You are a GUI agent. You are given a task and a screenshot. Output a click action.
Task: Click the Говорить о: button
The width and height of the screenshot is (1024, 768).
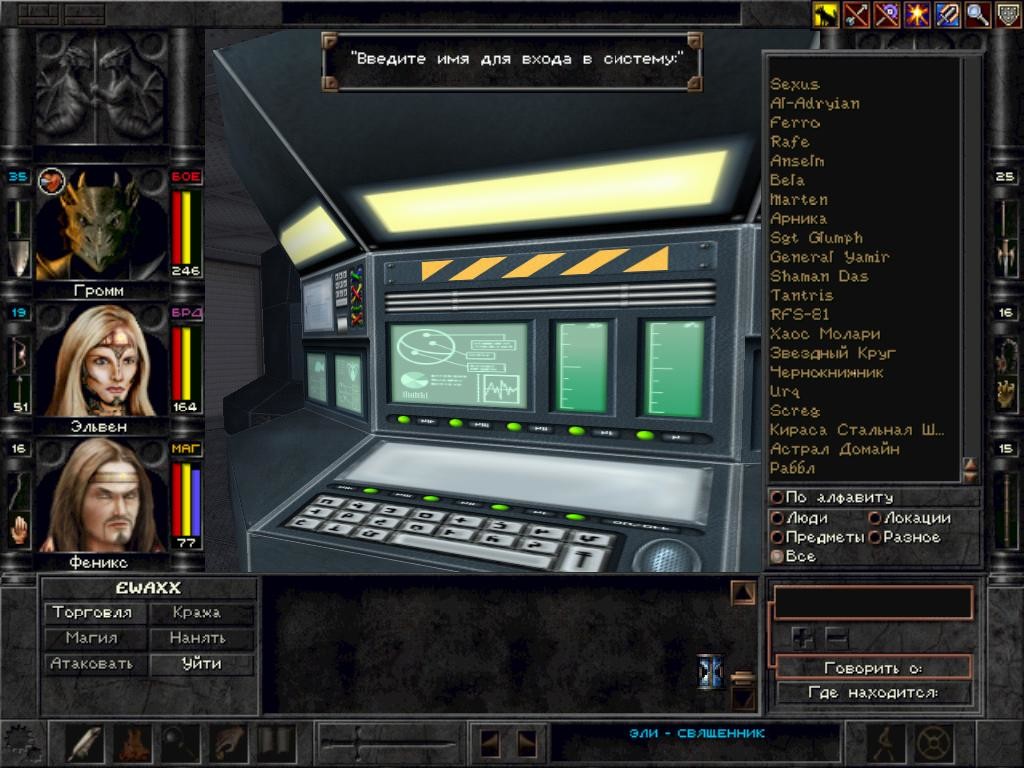[x=874, y=668]
